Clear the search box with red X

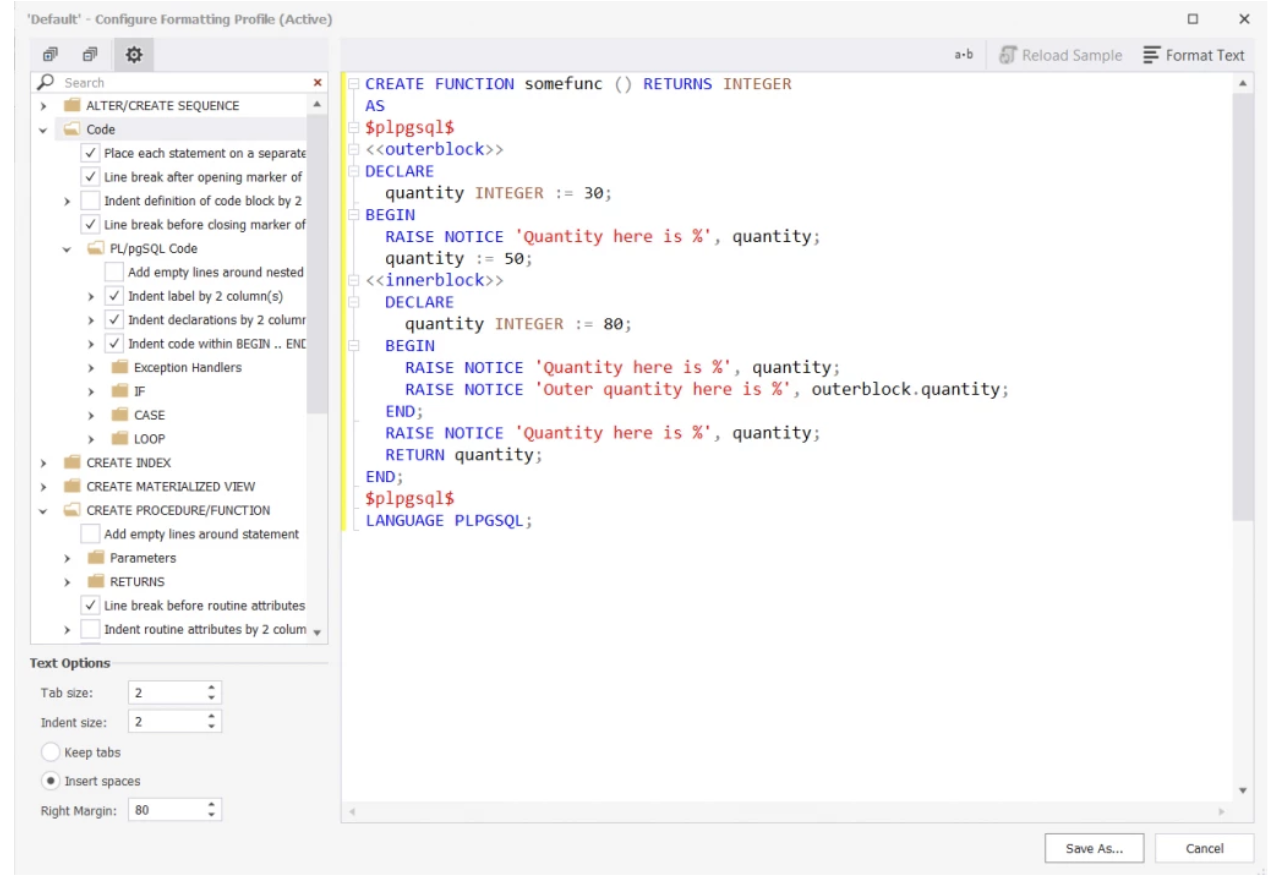click(x=318, y=83)
